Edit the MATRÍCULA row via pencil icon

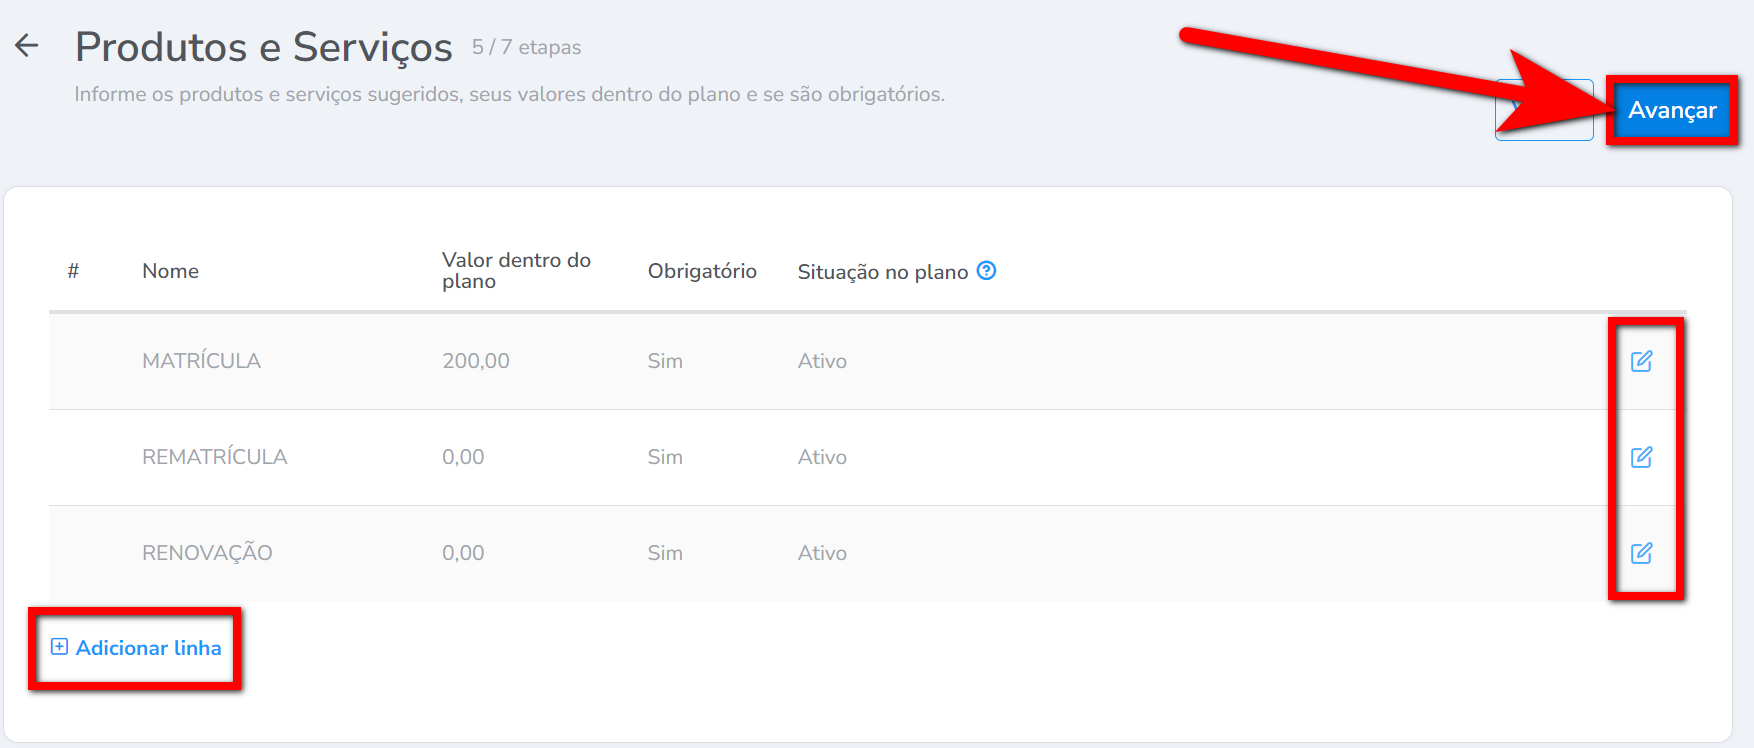coord(1641,361)
